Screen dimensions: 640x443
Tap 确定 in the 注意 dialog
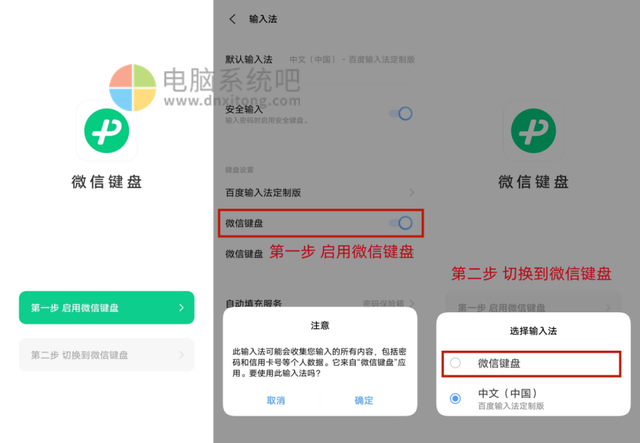point(364,401)
